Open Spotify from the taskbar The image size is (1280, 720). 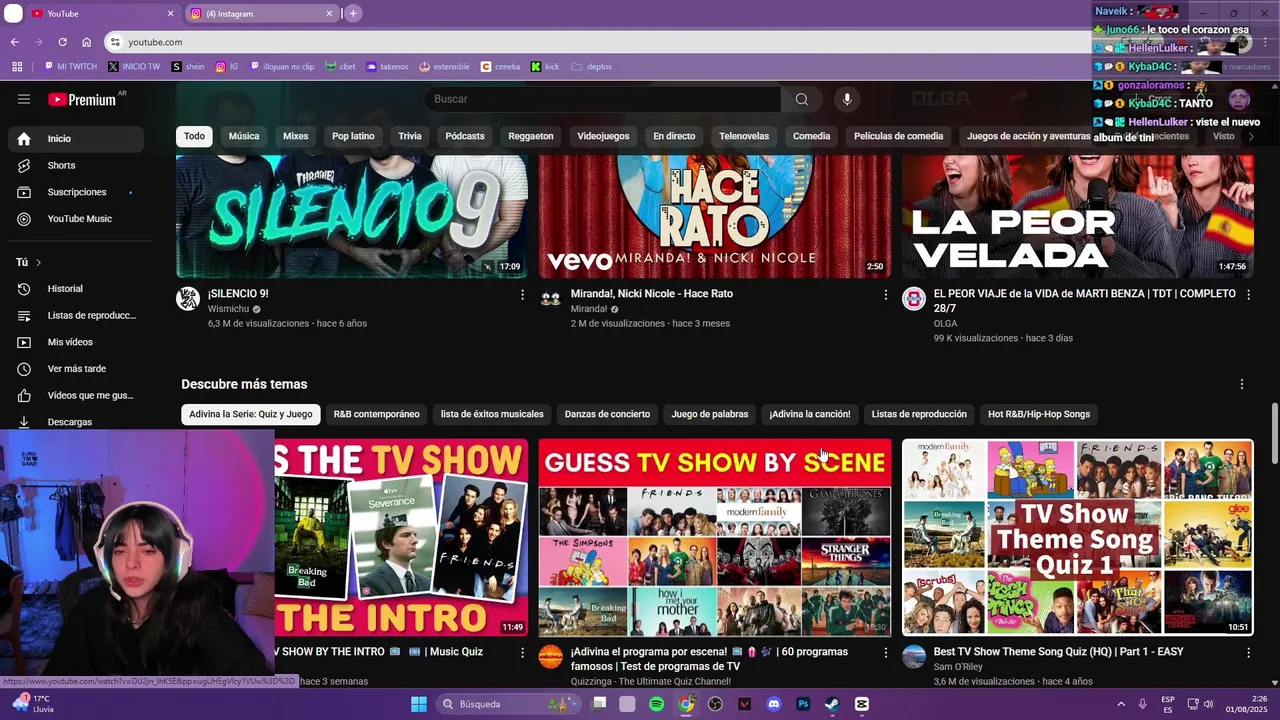click(656, 704)
